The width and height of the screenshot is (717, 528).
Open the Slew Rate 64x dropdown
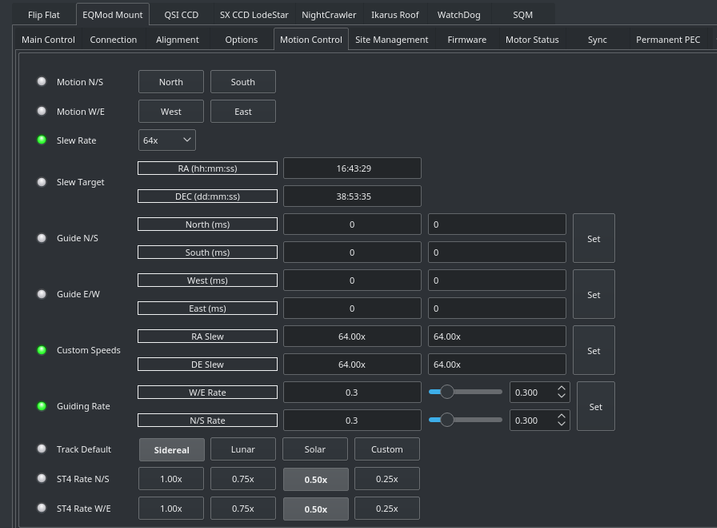(166, 140)
